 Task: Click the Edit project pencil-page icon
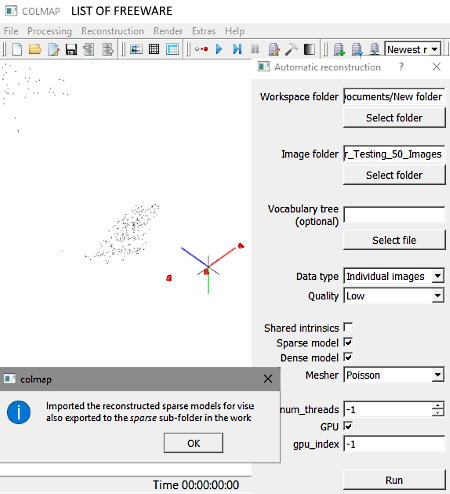(54, 50)
